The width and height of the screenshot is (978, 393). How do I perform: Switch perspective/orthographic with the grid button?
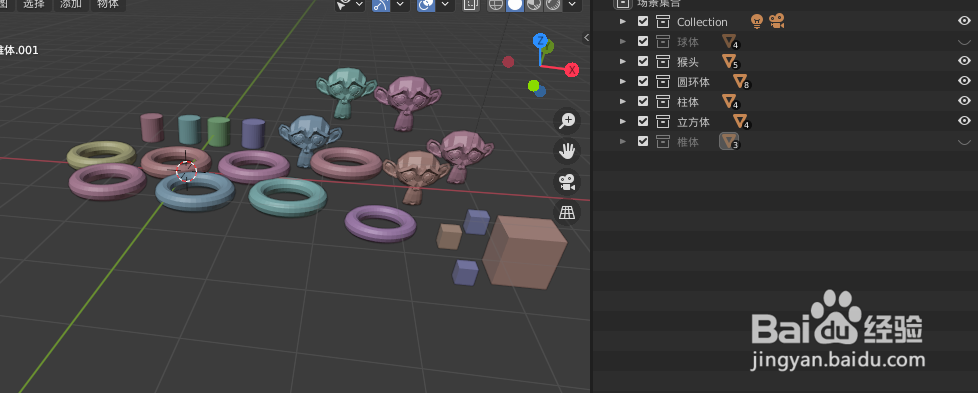point(567,213)
